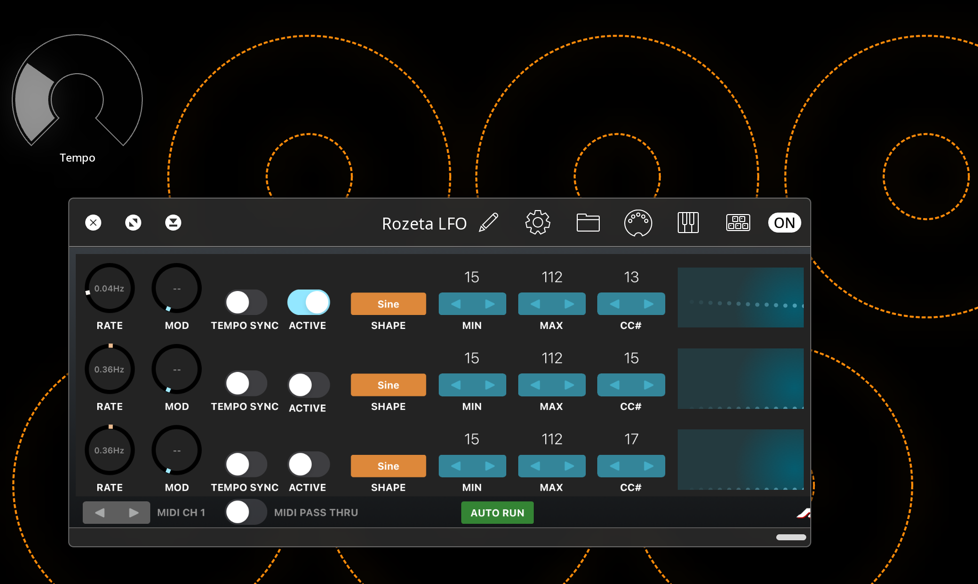This screenshot has width=978, height=584.
Task: Click the pencil rename icon beside Rozeta LFO
Action: (x=488, y=223)
